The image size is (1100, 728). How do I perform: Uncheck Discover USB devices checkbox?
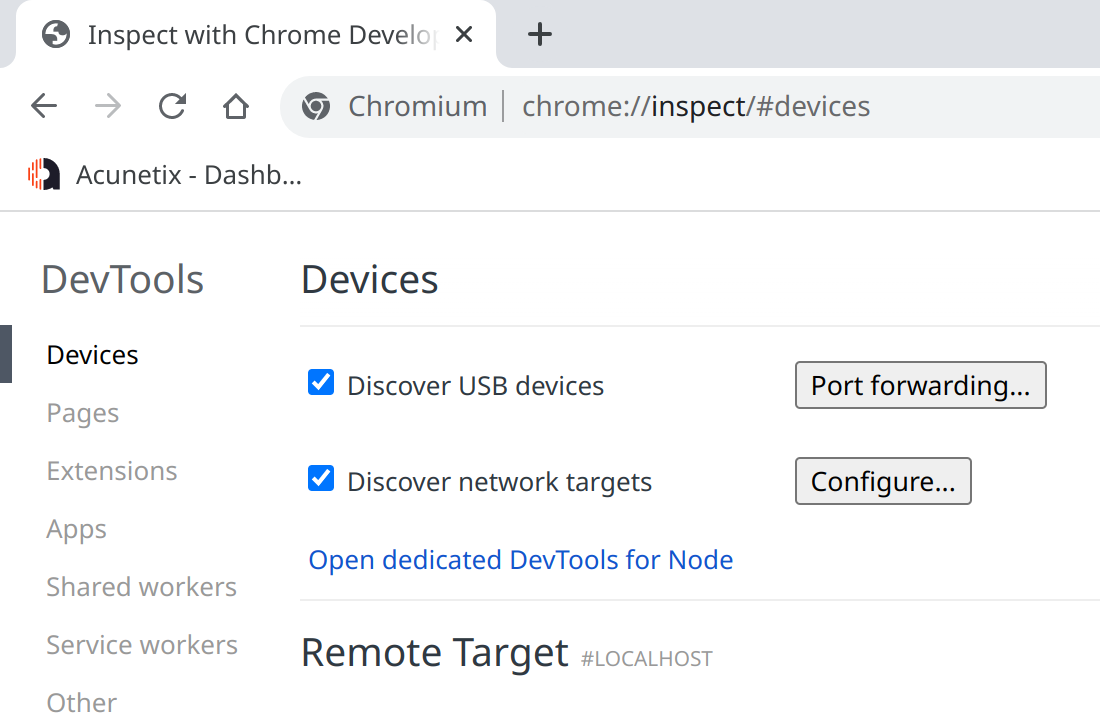click(321, 383)
